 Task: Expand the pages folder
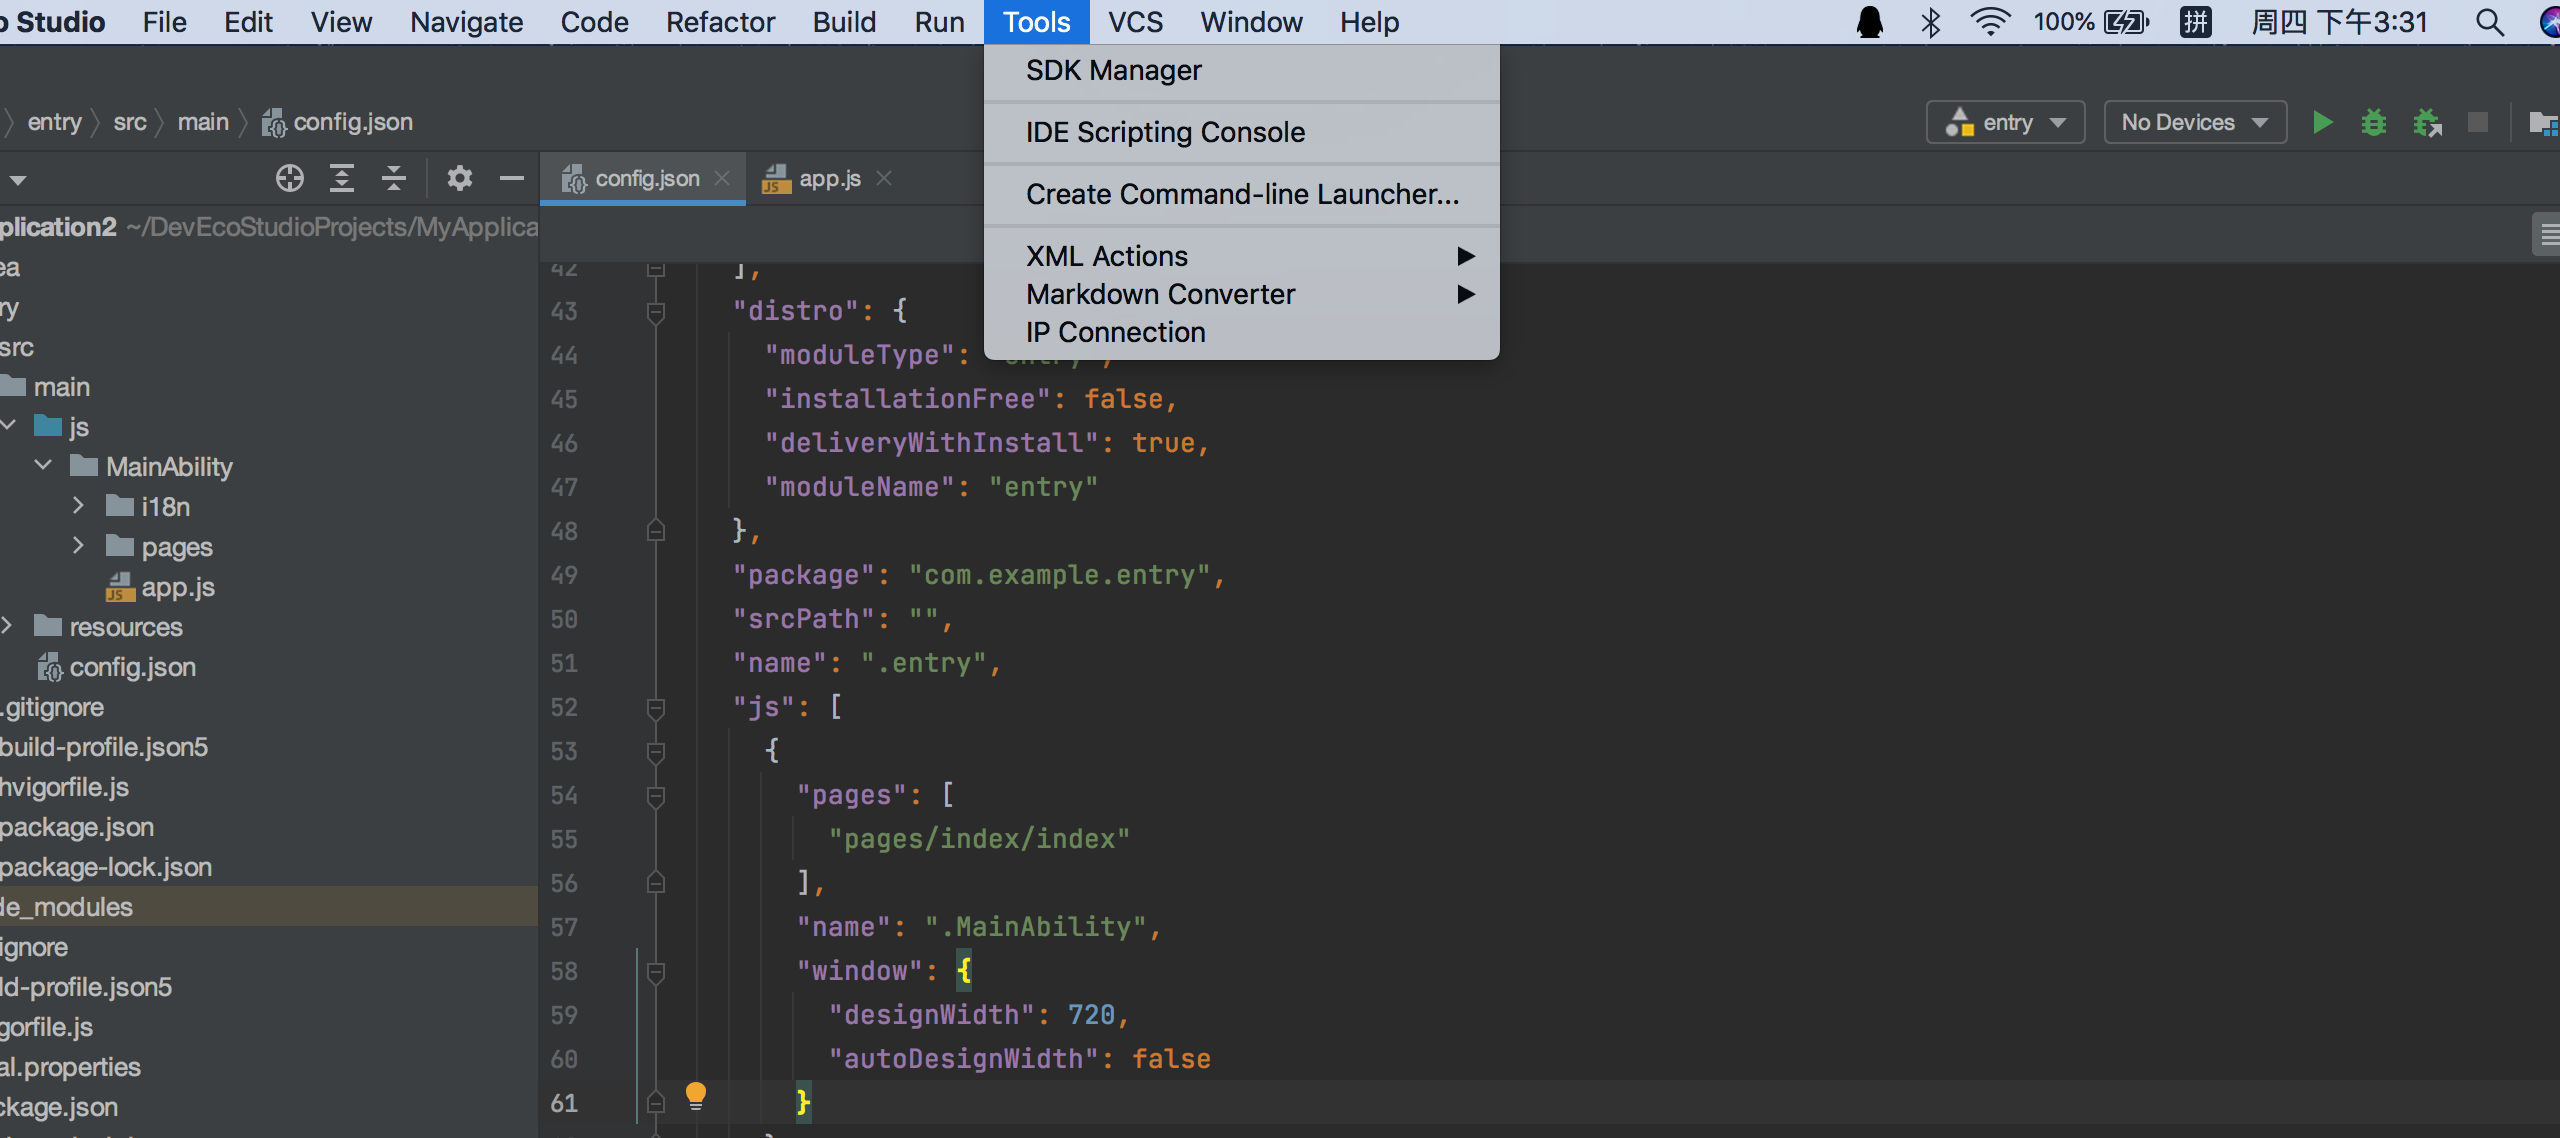point(78,546)
